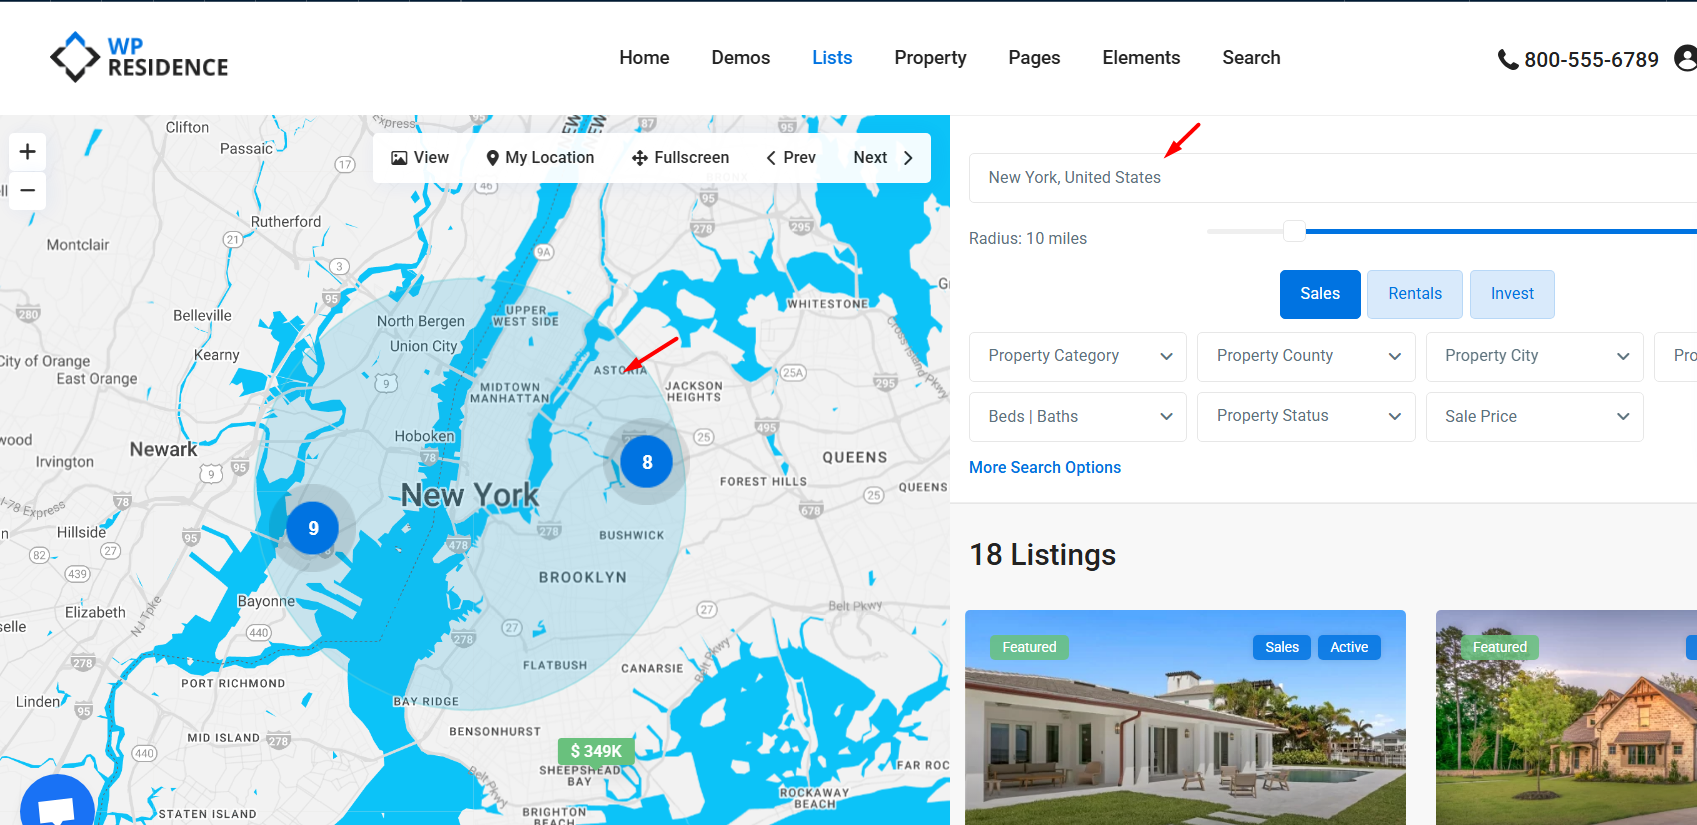This screenshot has height=825, width=1697.
Task: Open the Property County dropdown
Action: click(1305, 356)
